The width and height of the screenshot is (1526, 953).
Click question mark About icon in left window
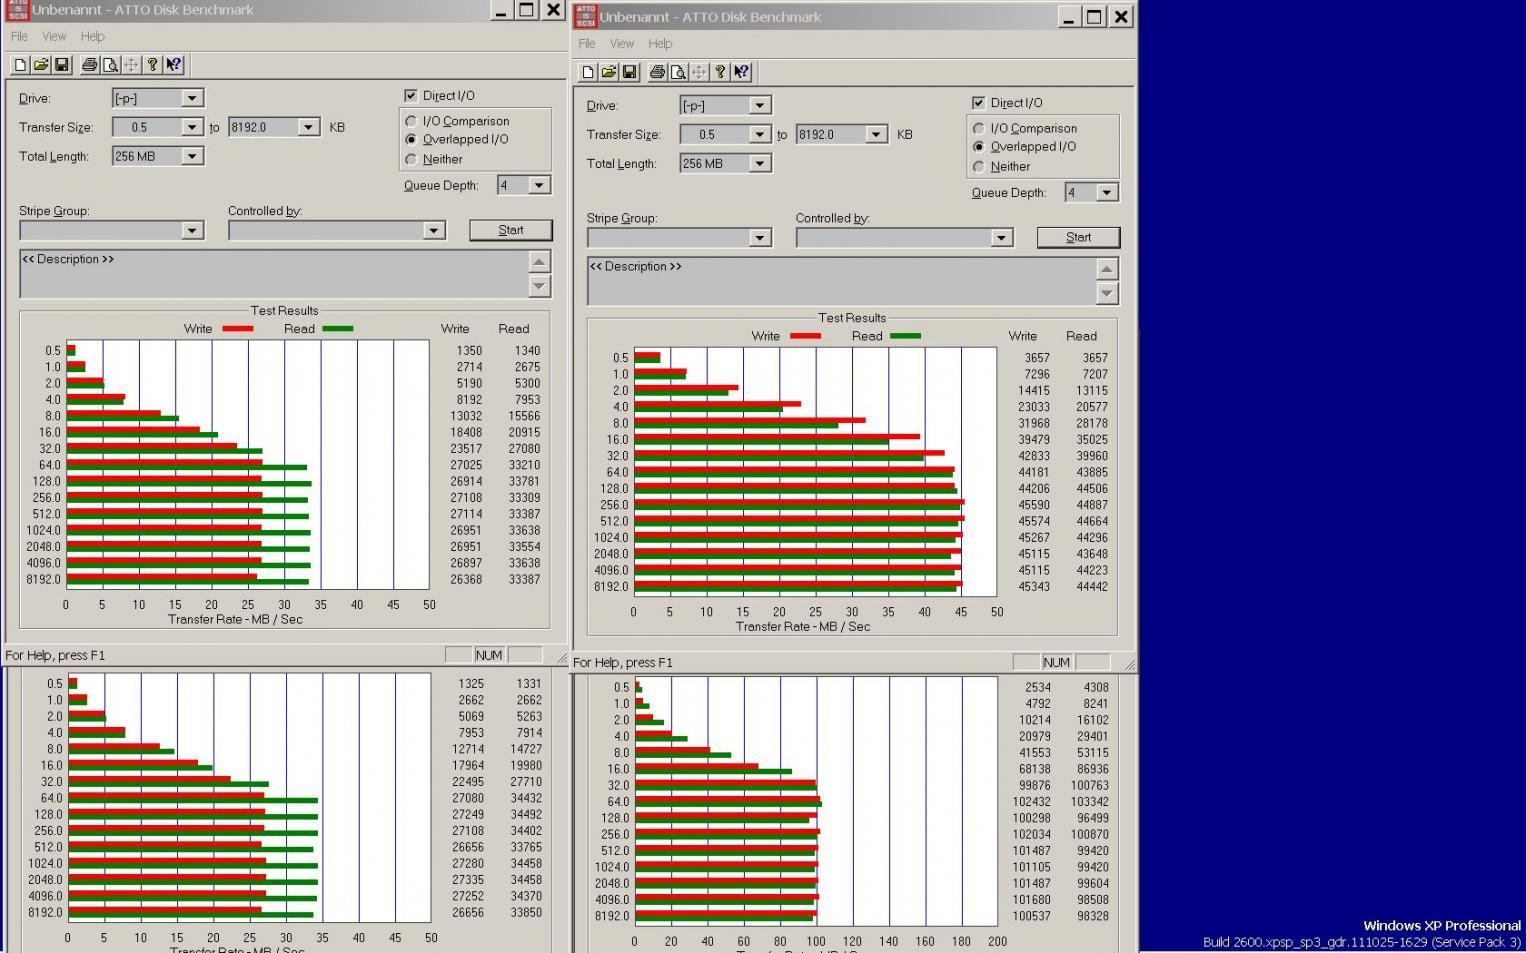(152, 65)
